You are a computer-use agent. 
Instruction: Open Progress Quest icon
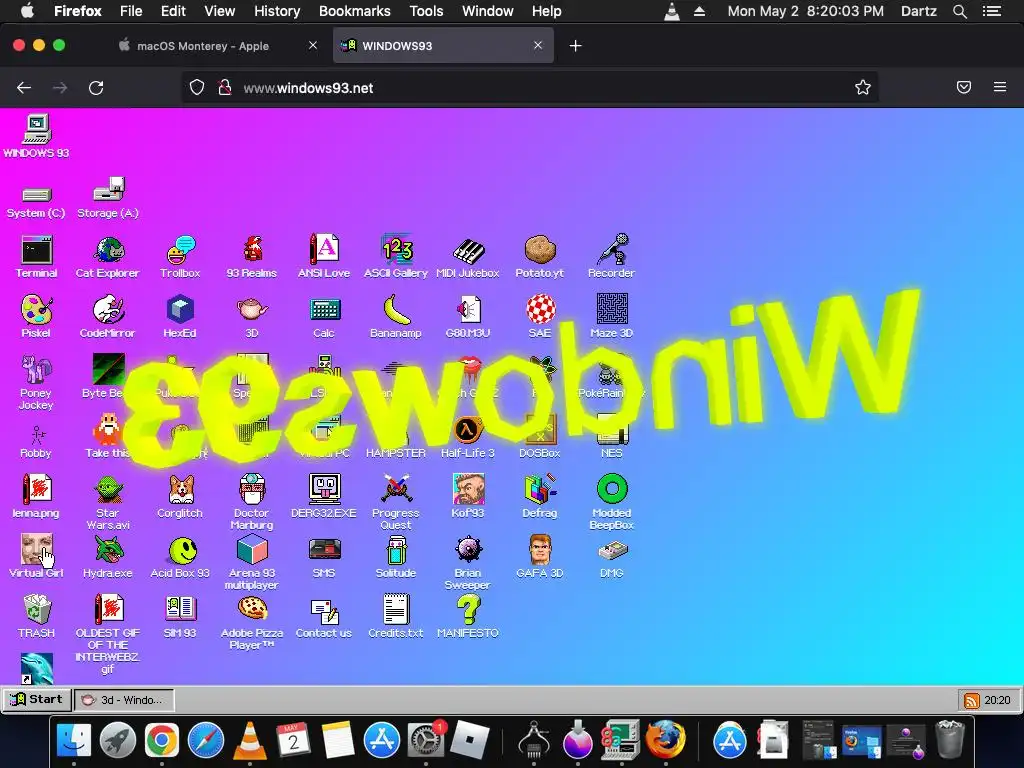(396, 490)
